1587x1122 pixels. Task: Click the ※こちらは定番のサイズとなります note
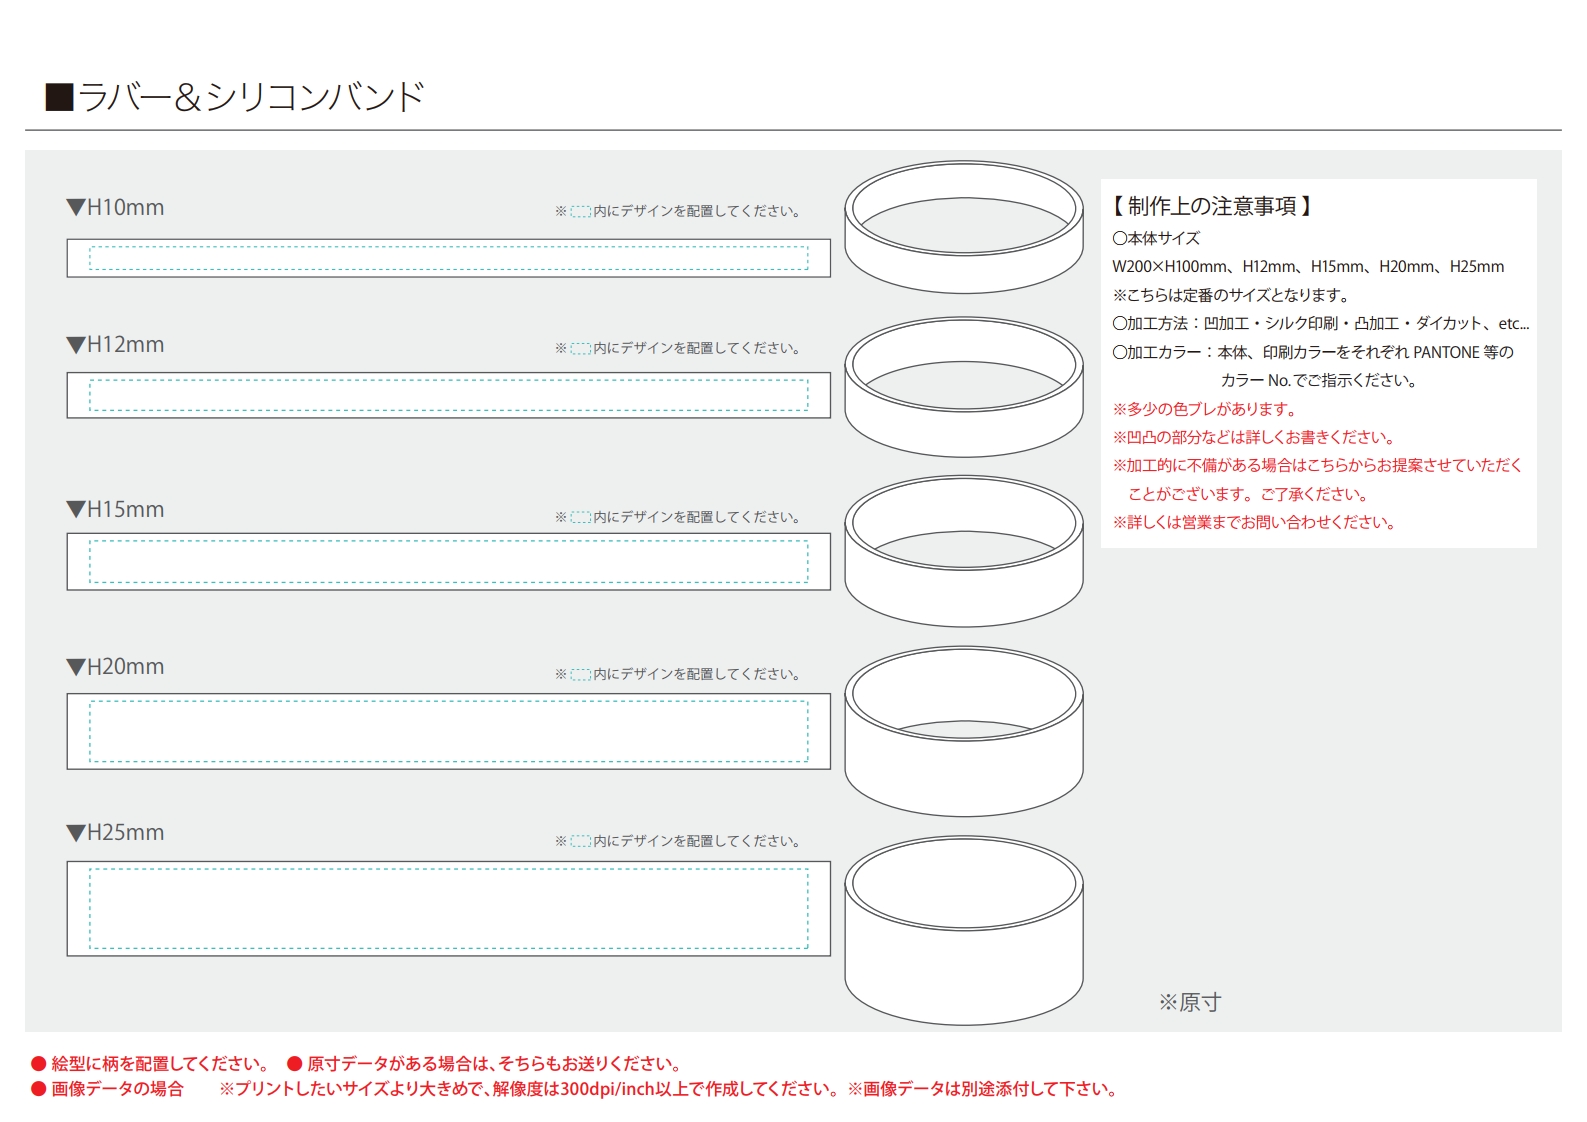tap(1232, 295)
